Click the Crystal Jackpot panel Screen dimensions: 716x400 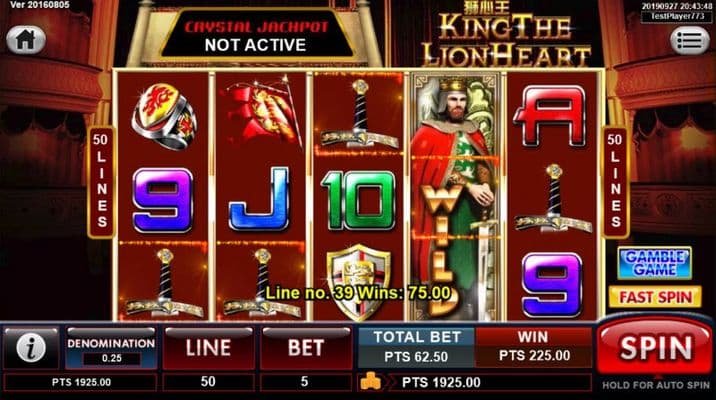256,36
